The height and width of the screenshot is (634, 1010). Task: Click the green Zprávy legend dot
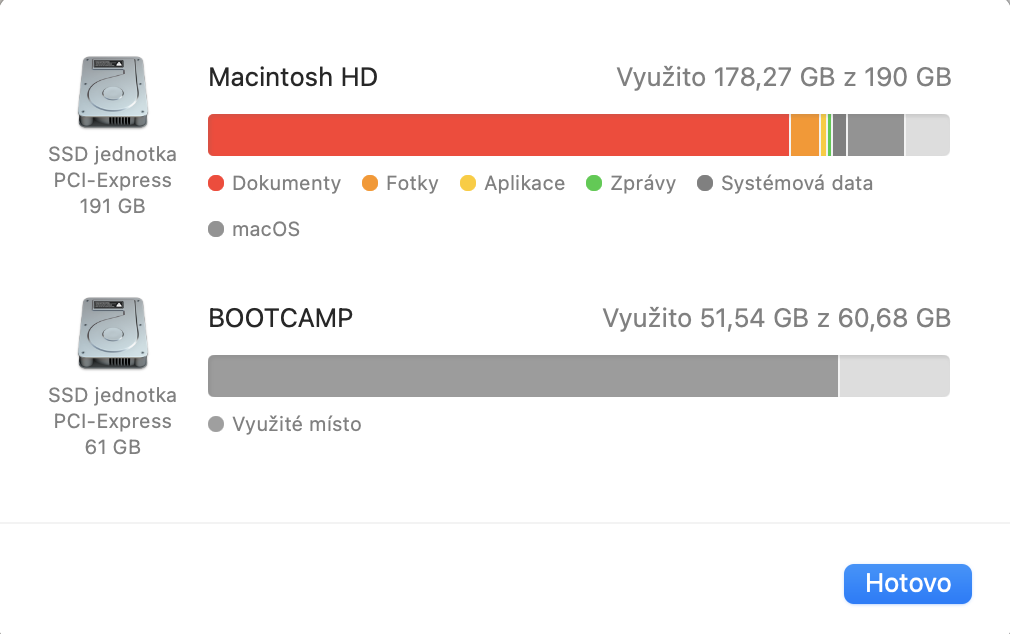point(594,184)
